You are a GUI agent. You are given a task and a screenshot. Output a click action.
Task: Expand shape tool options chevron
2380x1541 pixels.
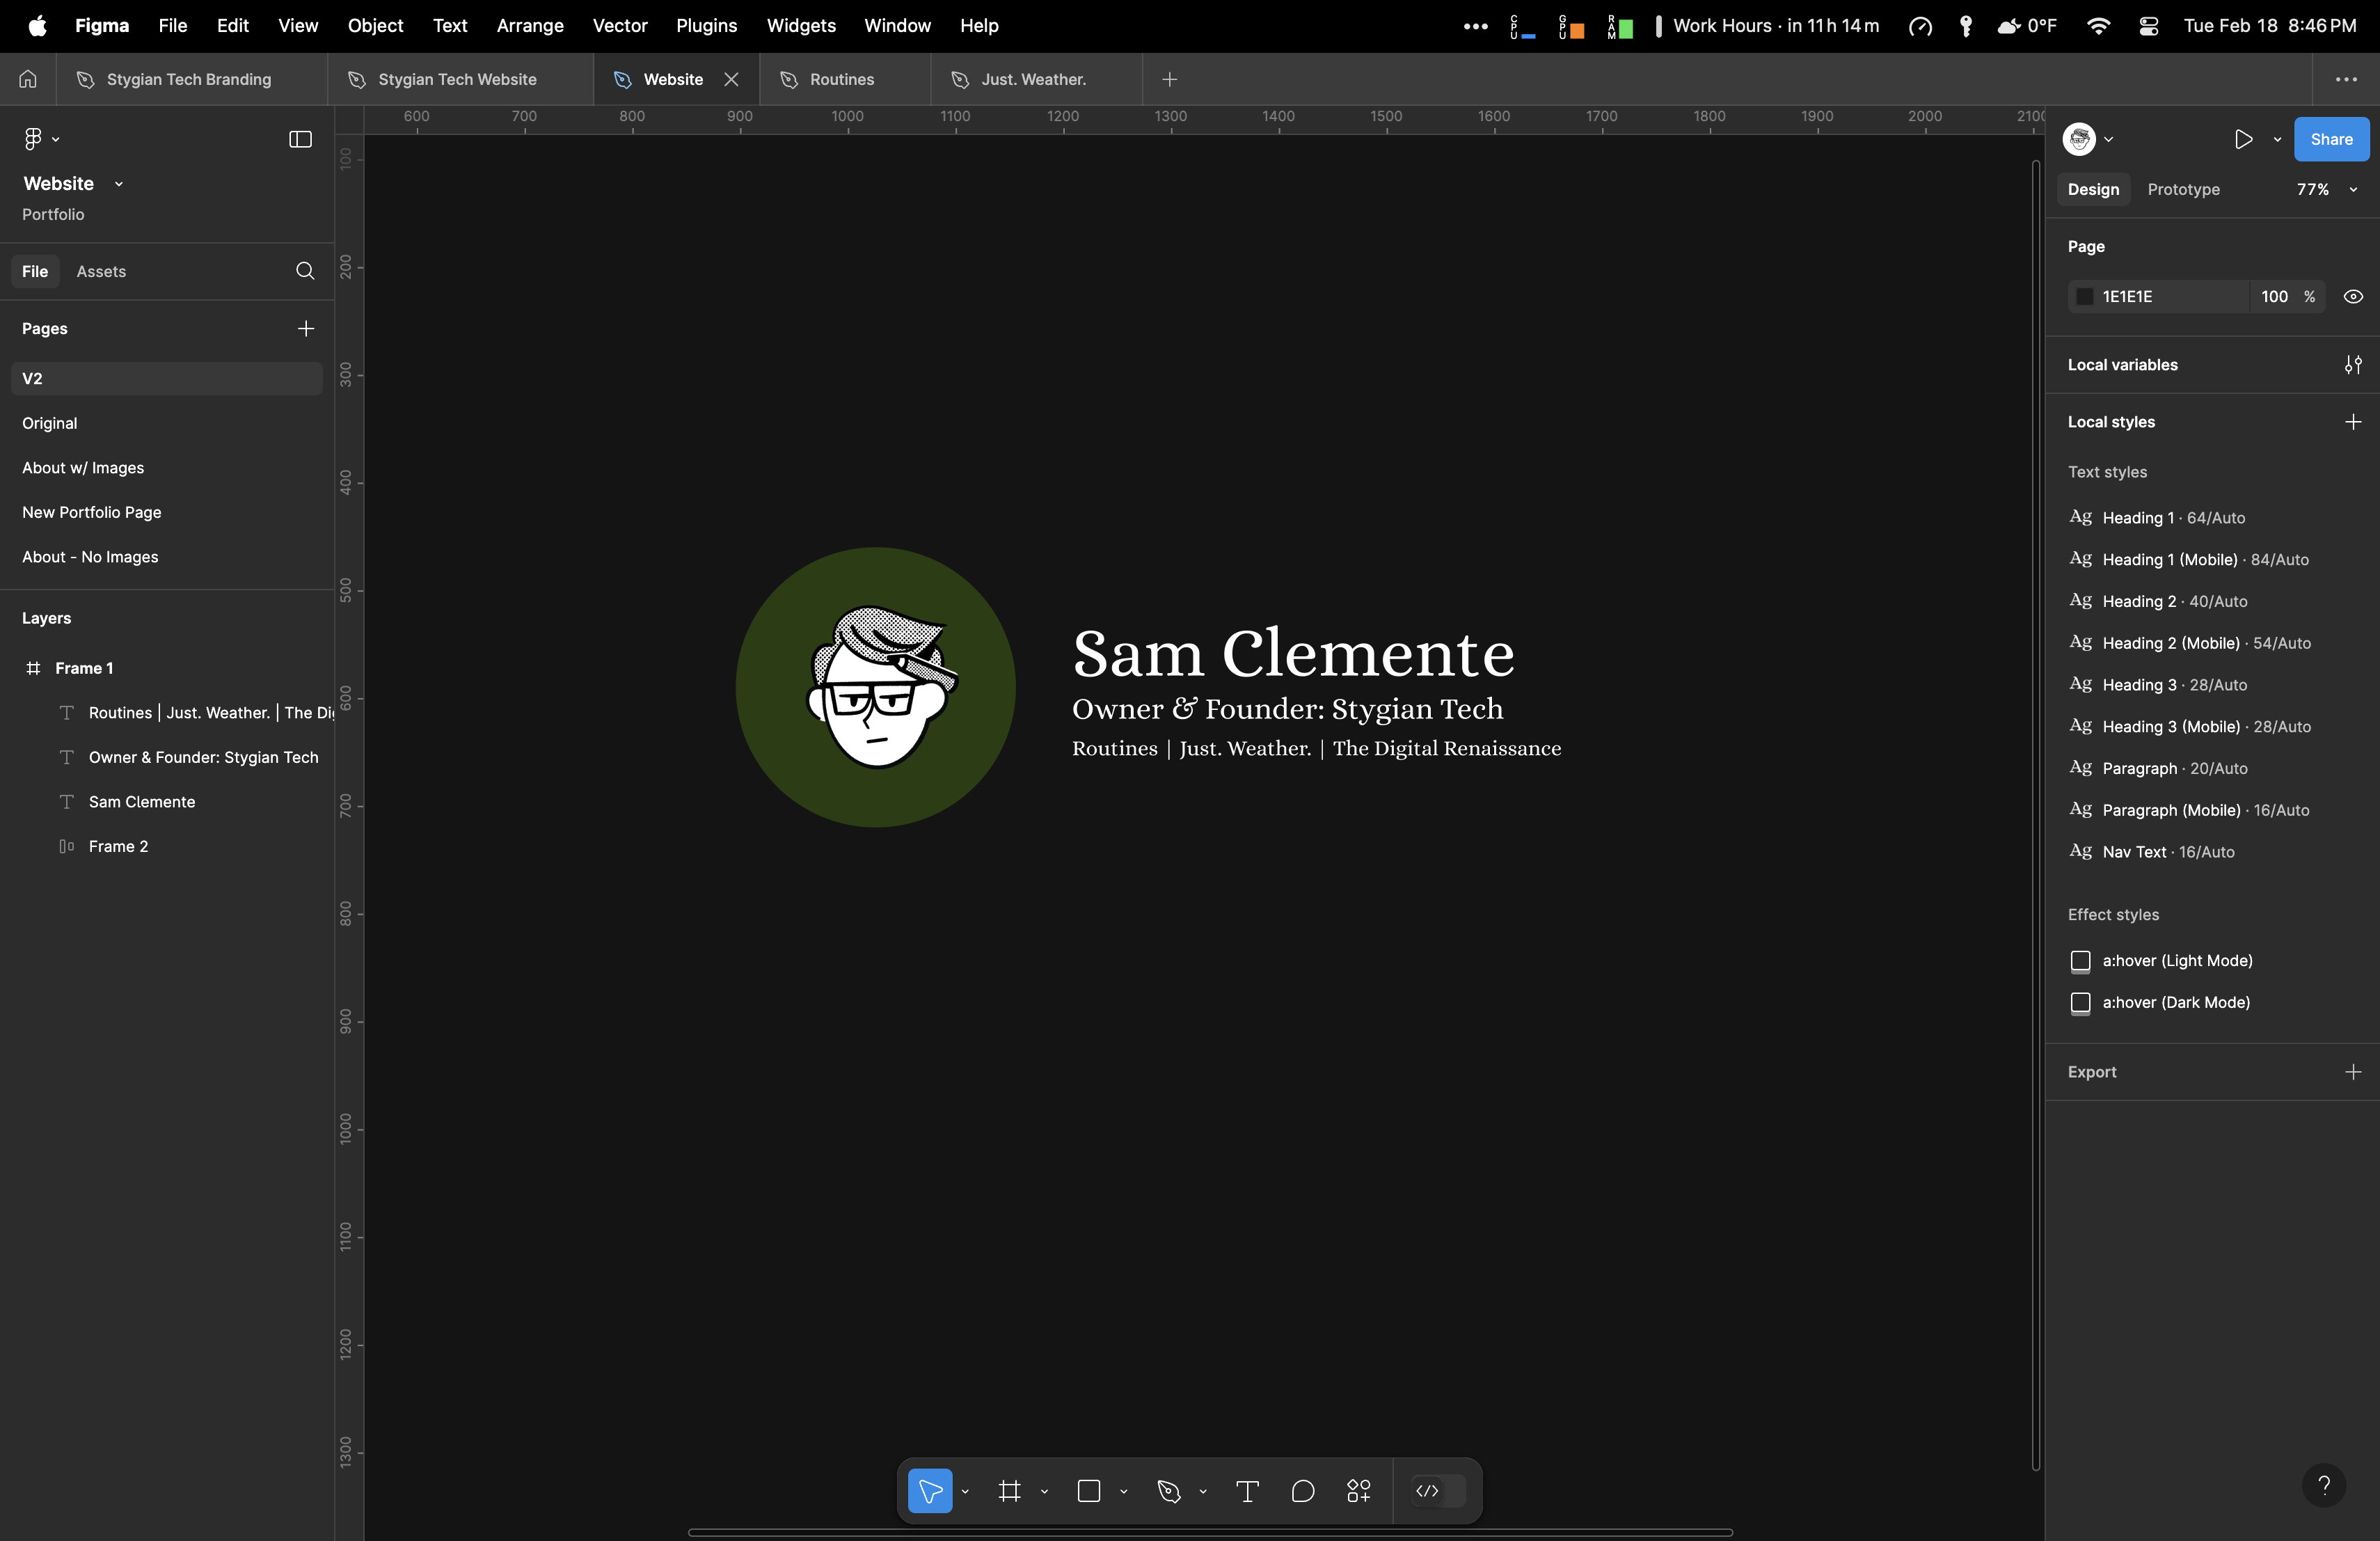coord(1123,1491)
